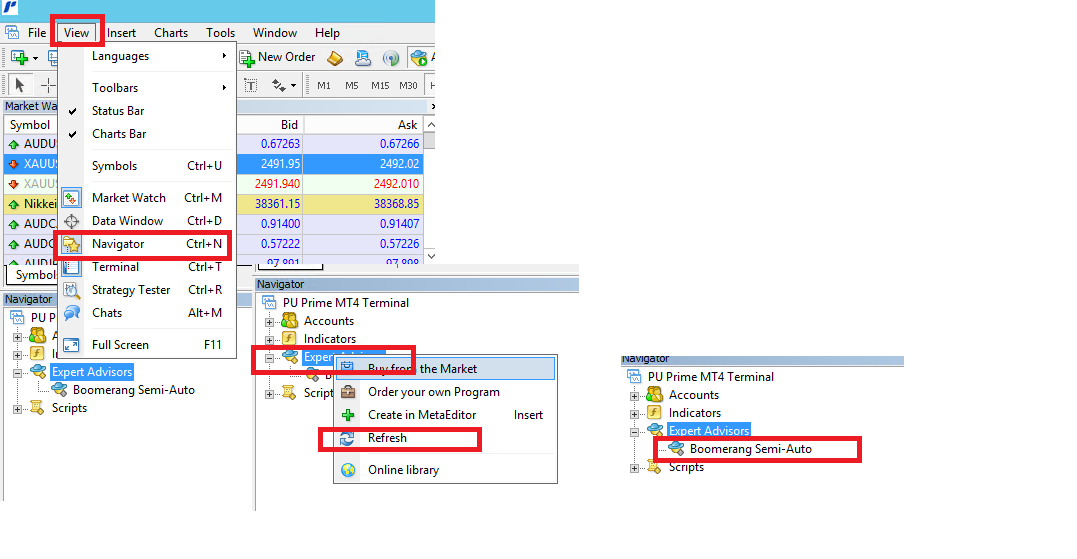Click Create in MetaEditor plus icon
This screenshot has width=1077, height=559.
tap(348, 415)
